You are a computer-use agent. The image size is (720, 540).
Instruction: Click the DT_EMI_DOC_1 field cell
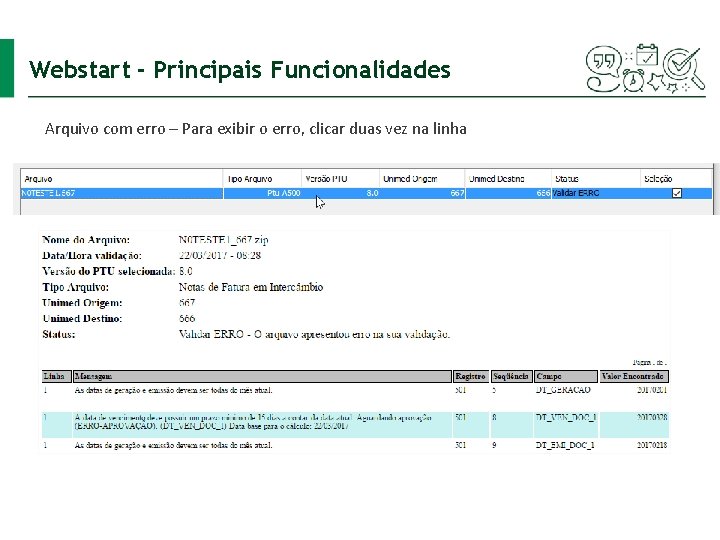[565, 445]
